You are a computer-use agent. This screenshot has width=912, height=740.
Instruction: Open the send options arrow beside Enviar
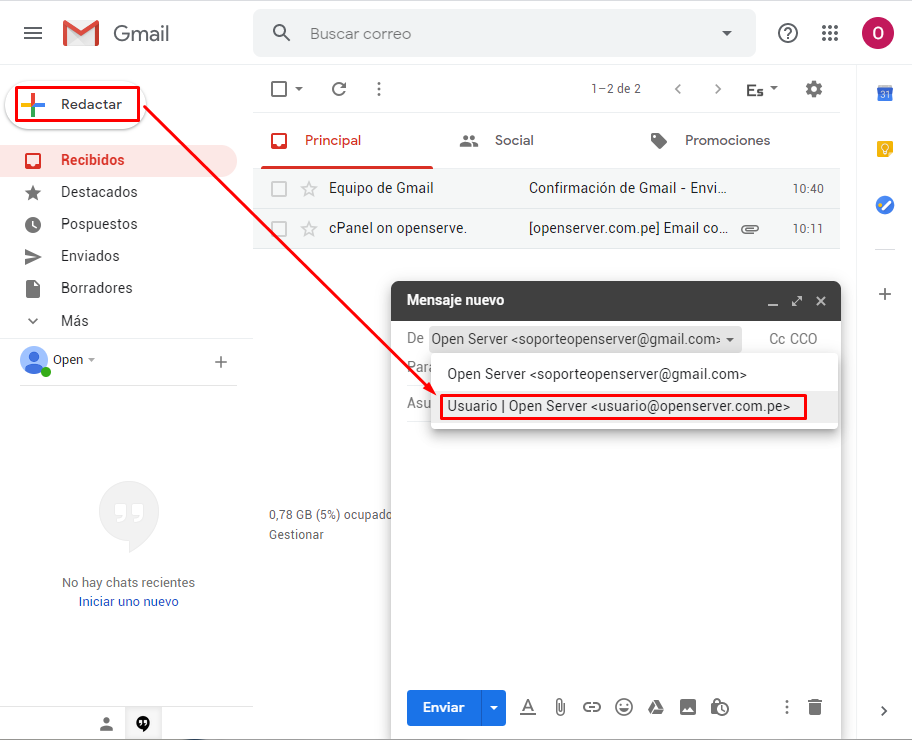494,708
